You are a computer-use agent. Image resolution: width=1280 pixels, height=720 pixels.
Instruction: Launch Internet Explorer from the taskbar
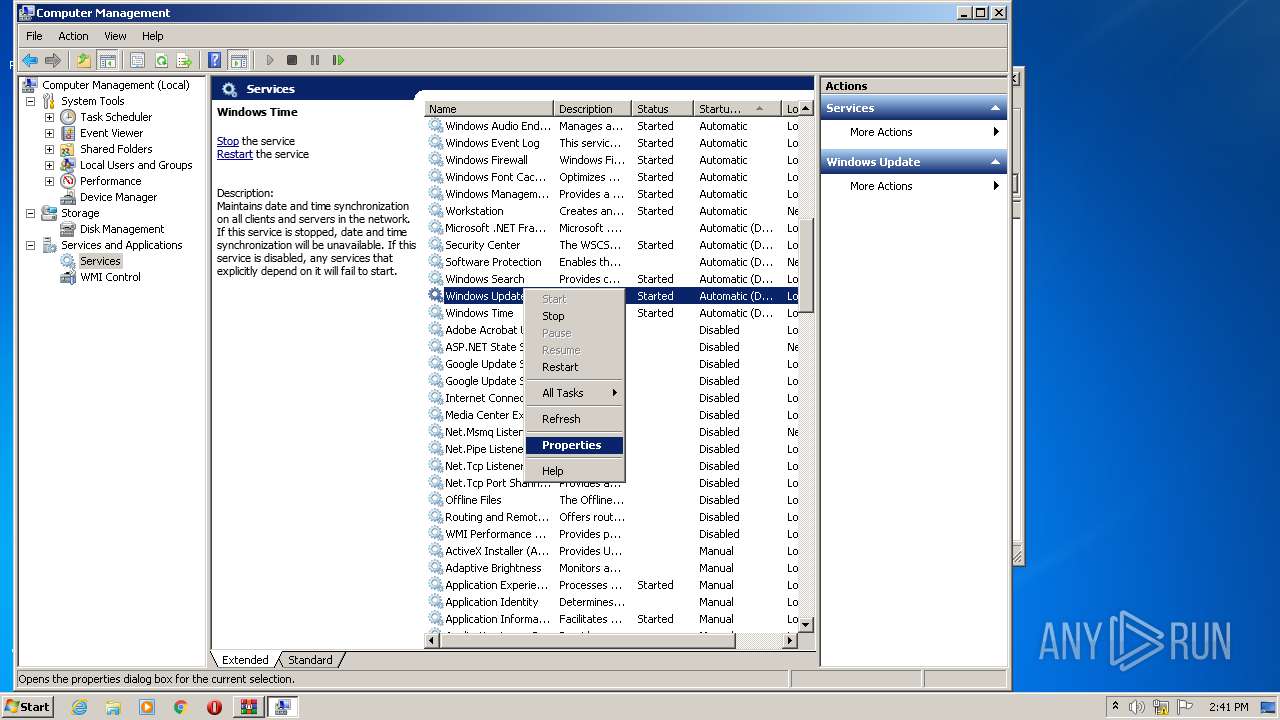point(79,707)
